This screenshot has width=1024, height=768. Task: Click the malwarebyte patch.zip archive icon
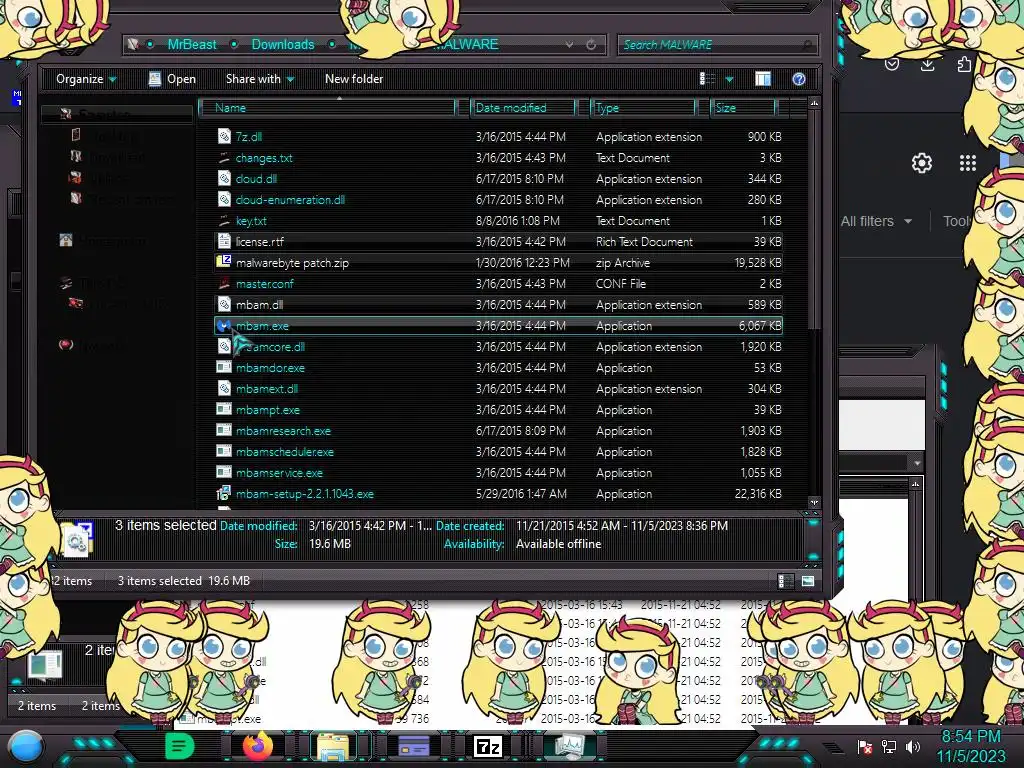click(224, 263)
